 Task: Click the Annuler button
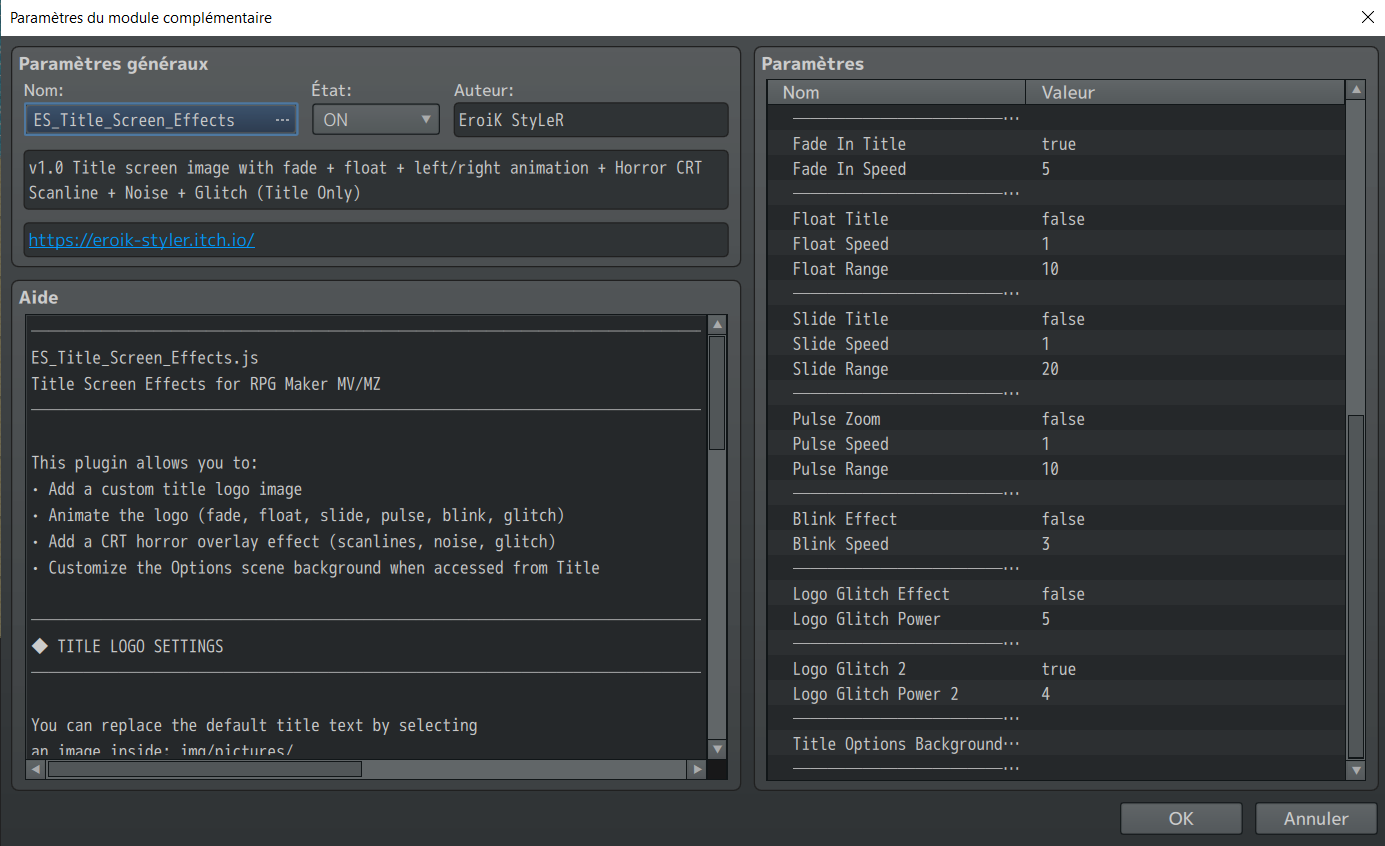click(1316, 818)
